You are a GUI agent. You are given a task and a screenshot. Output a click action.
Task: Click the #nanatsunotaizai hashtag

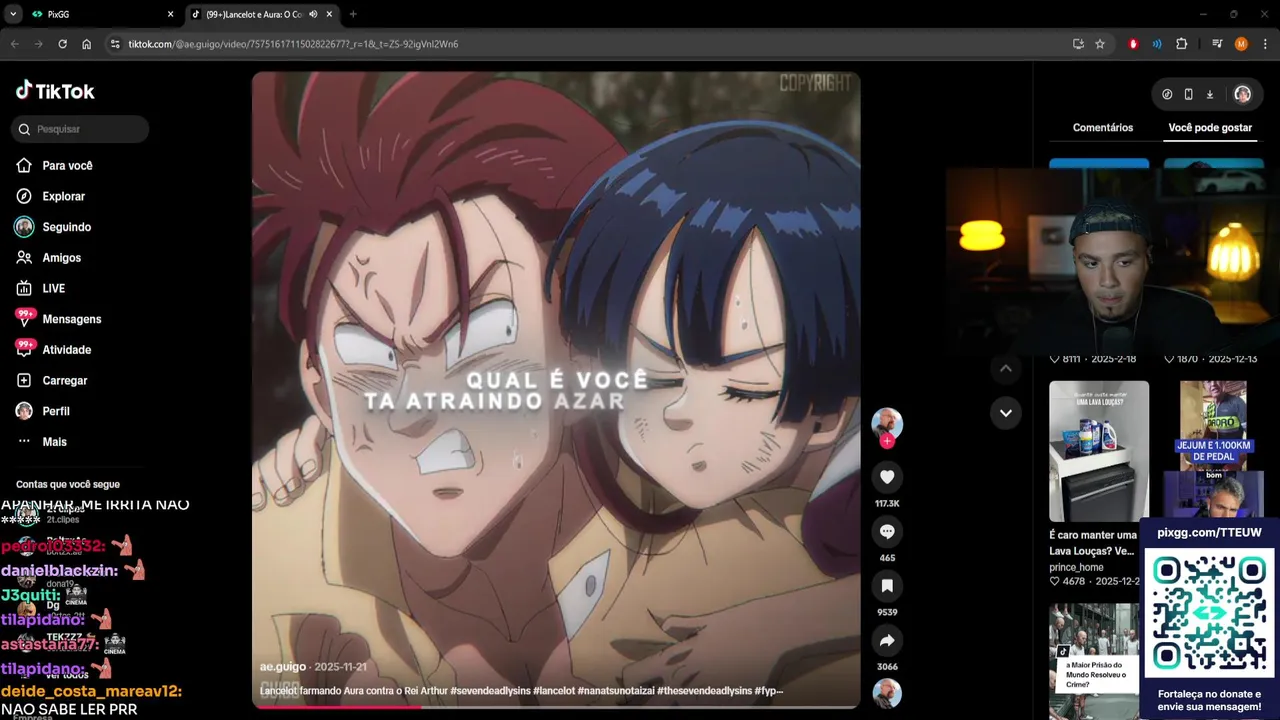(615, 691)
